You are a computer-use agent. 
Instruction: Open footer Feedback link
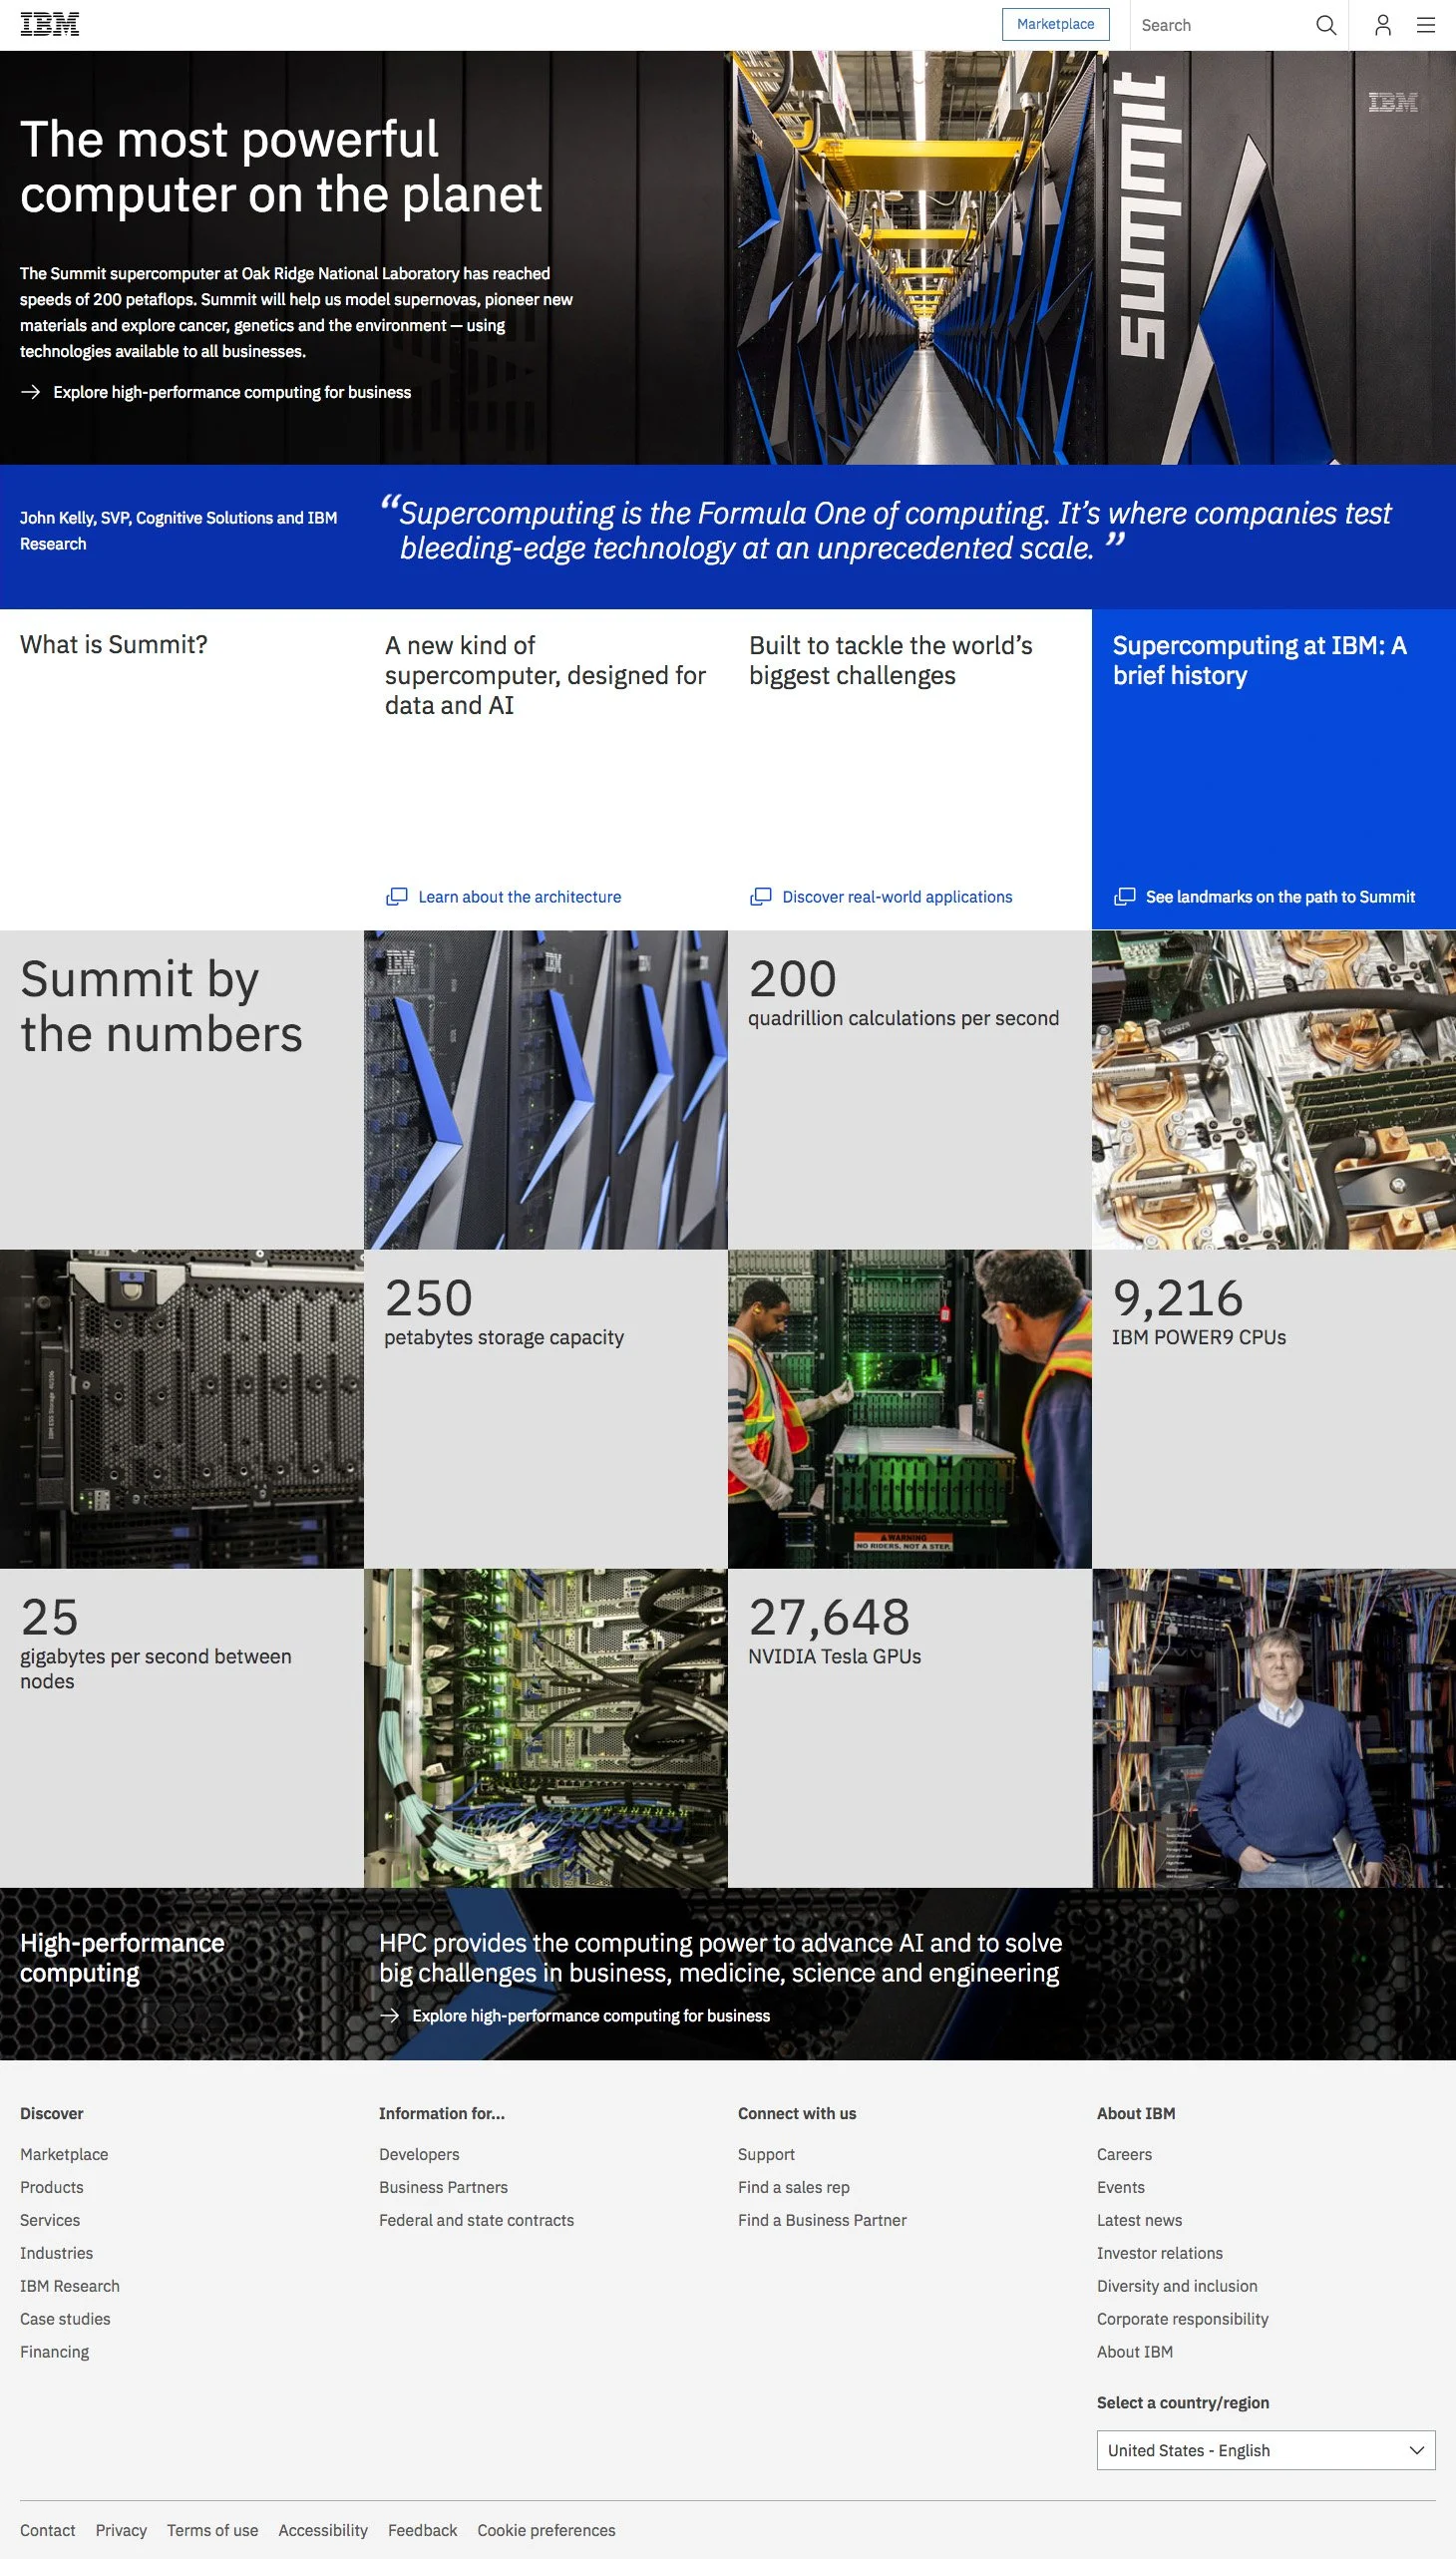tap(422, 2530)
